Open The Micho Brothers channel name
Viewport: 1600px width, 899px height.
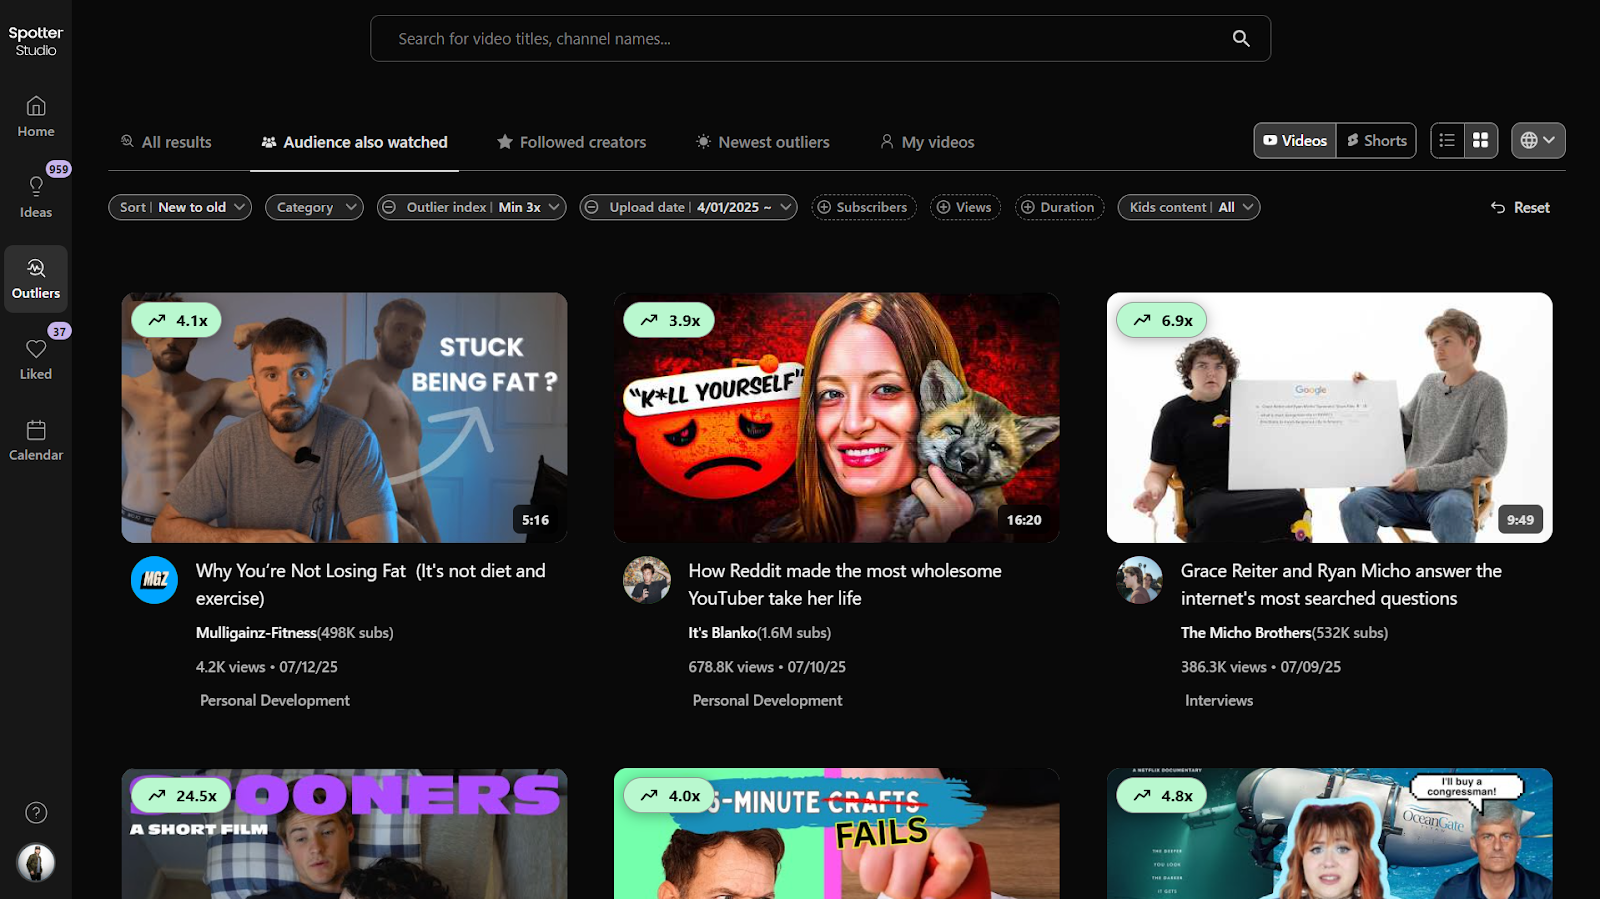[x=1246, y=632]
